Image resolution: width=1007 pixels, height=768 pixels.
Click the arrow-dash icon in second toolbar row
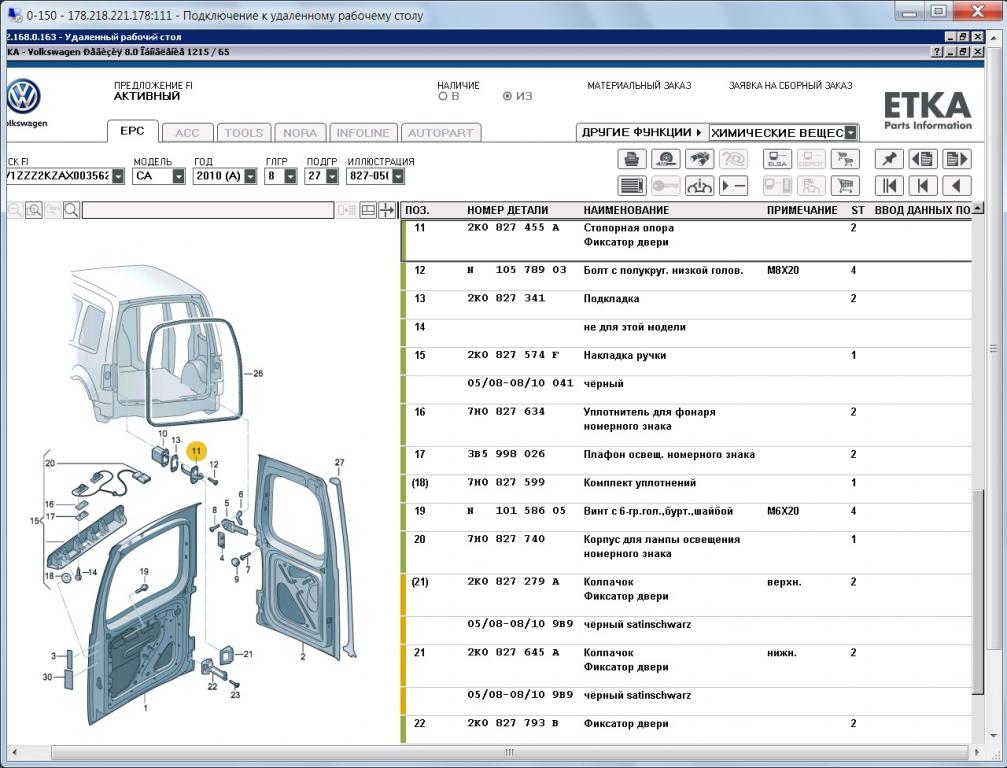[x=733, y=186]
